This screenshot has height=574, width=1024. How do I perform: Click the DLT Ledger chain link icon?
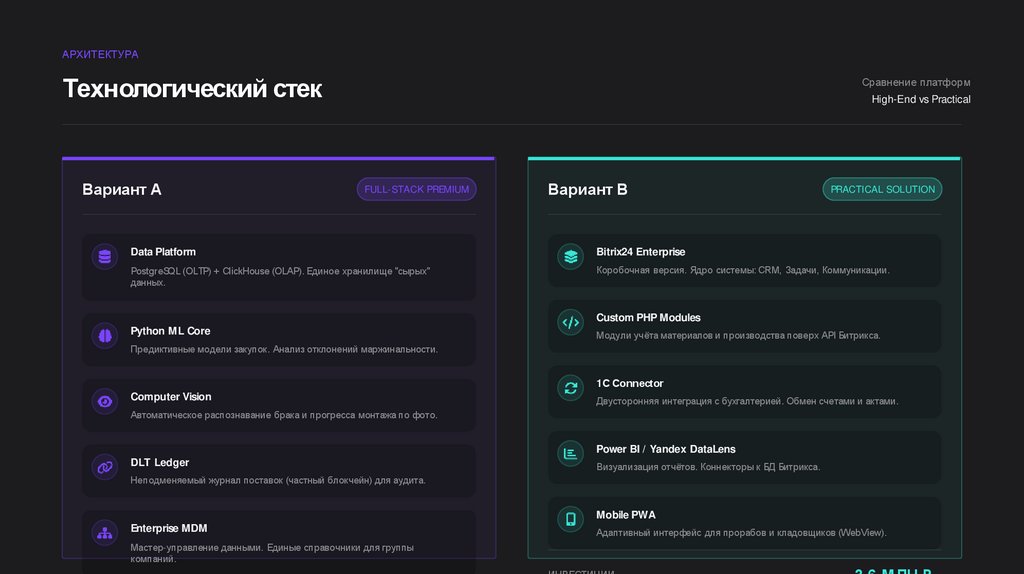(x=105, y=467)
